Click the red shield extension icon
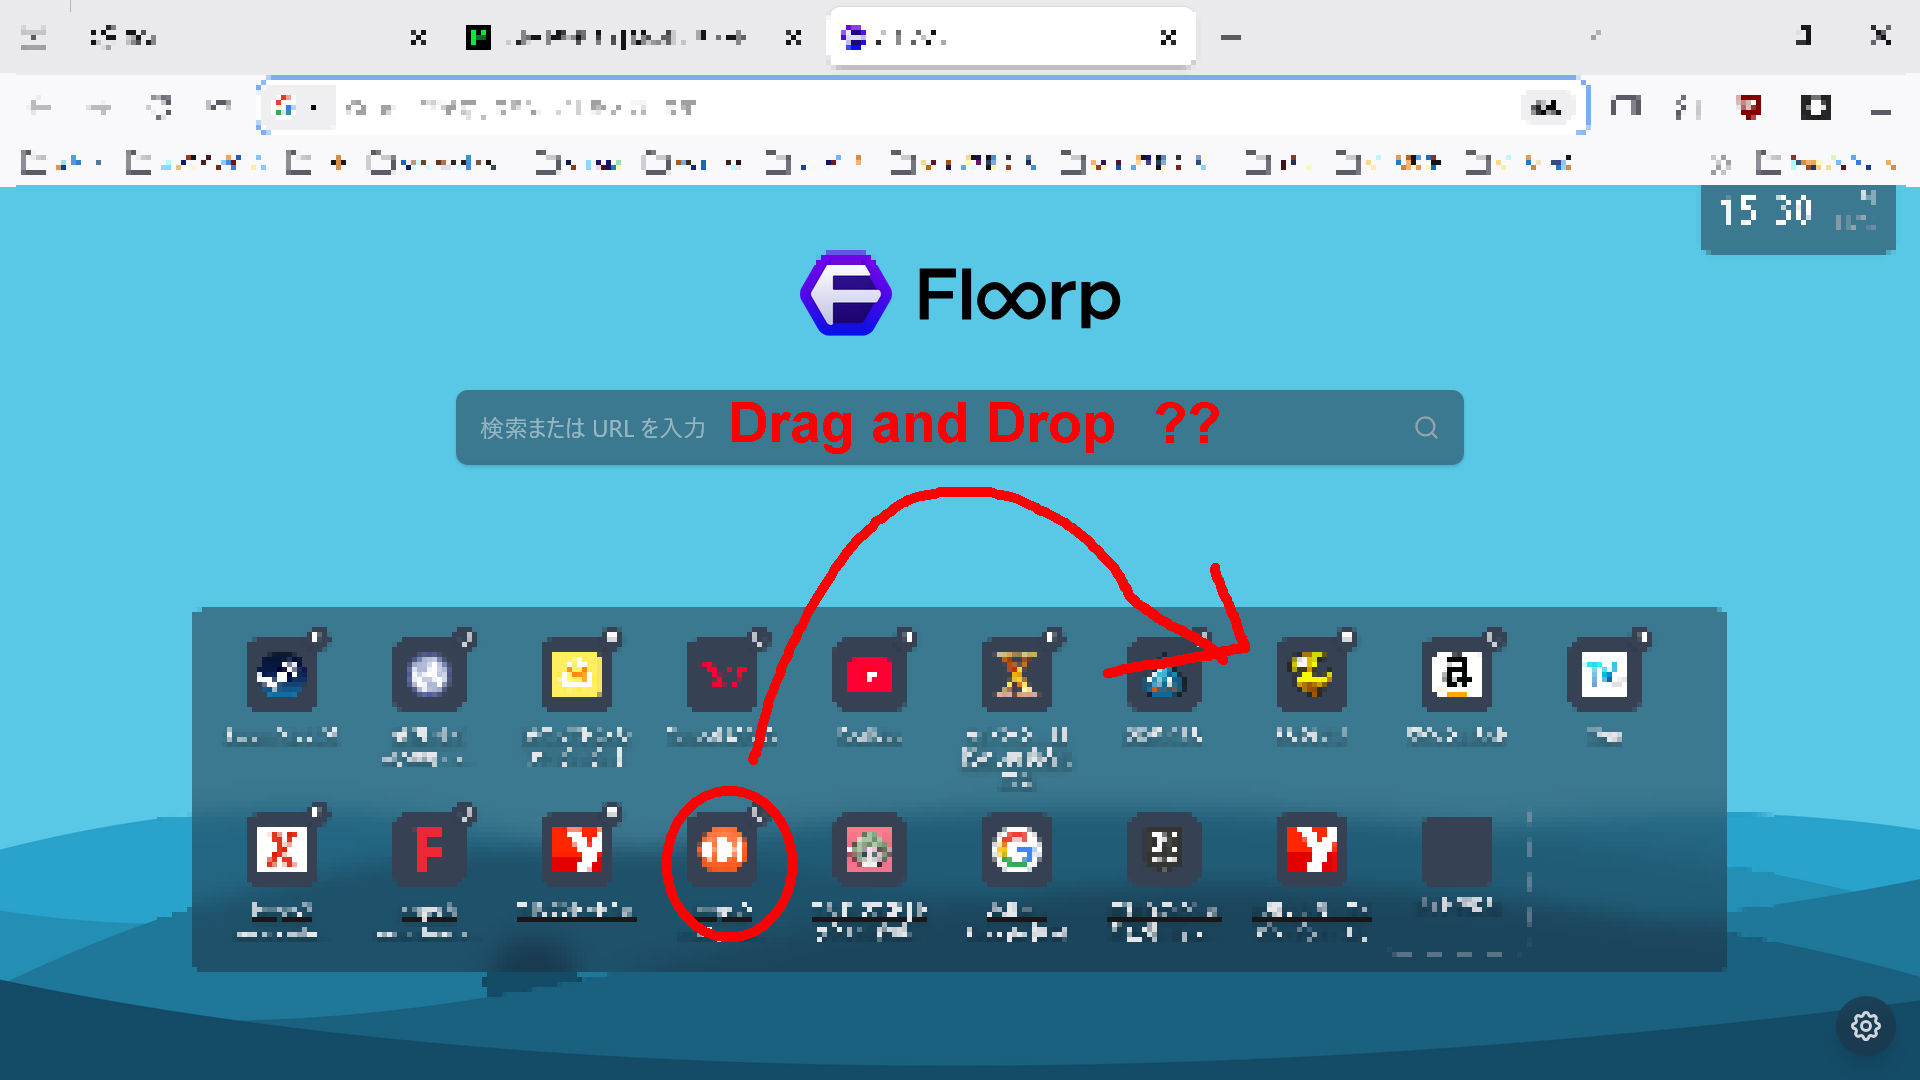Screen dimensions: 1920x1080 1750,107
